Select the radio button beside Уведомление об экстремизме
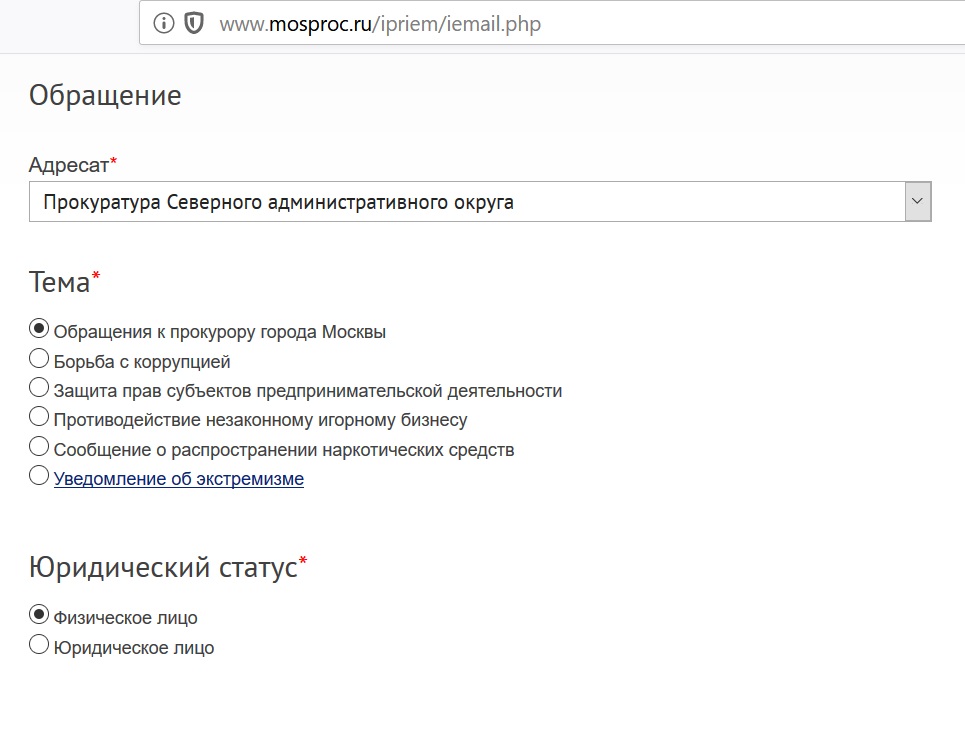This screenshot has height=738, width=965. pos(39,476)
